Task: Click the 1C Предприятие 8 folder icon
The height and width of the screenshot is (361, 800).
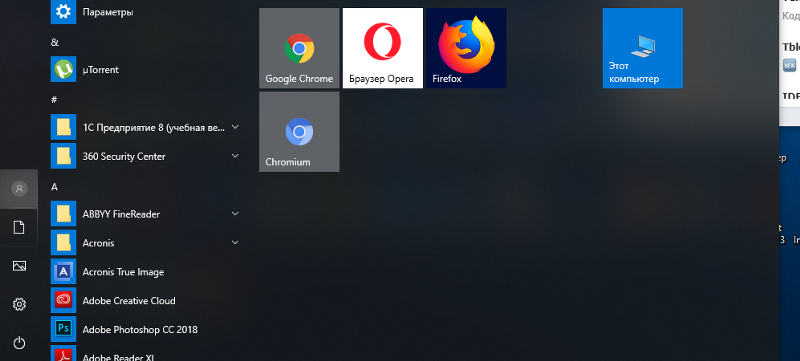Action: (x=63, y=127)
